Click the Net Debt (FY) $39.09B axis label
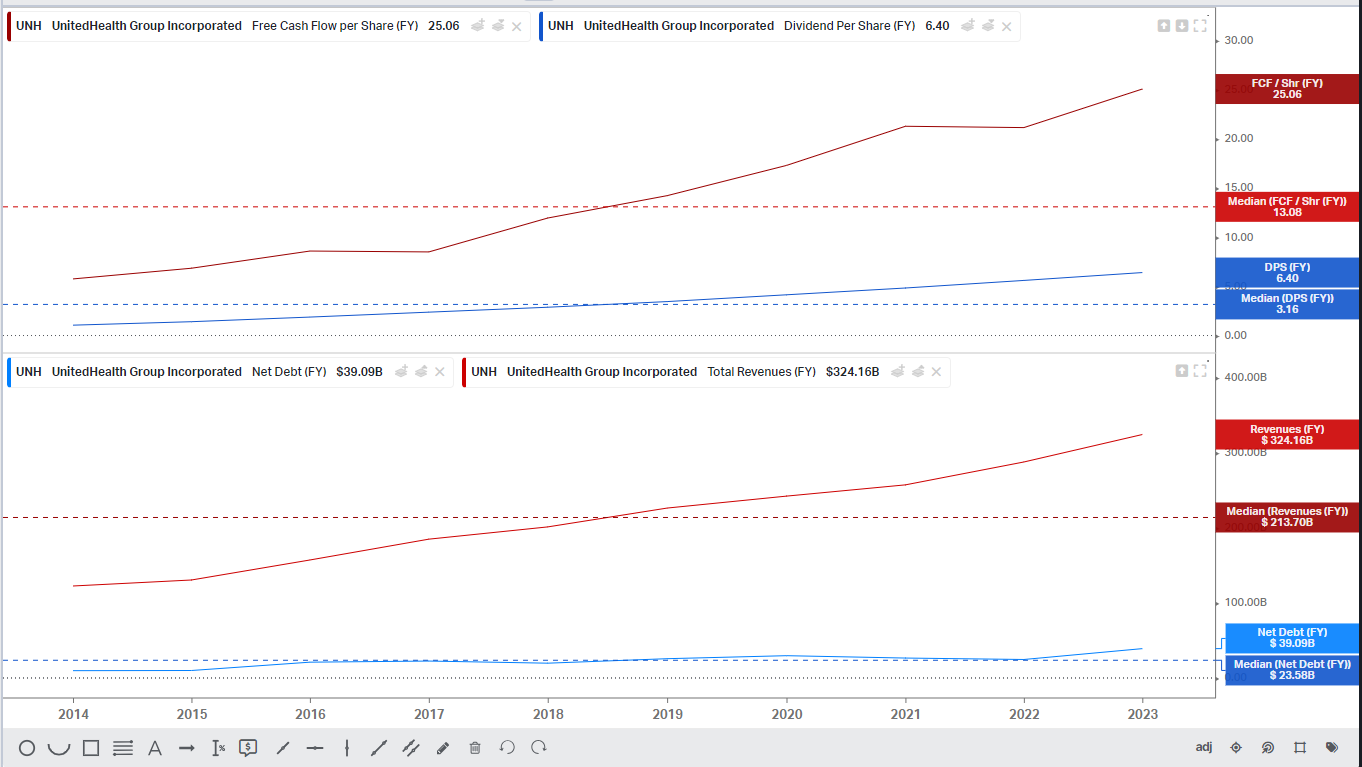The width and height of the screenshot is (1362, 767). click(1292, 638)
